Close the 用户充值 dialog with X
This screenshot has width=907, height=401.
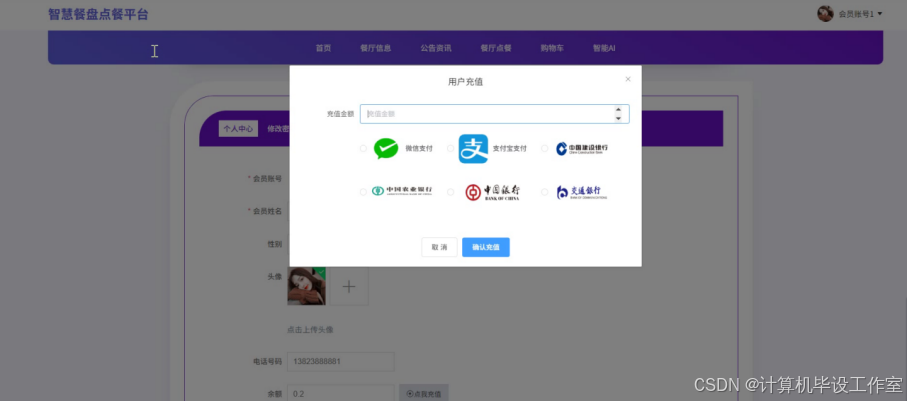(628, 79)
